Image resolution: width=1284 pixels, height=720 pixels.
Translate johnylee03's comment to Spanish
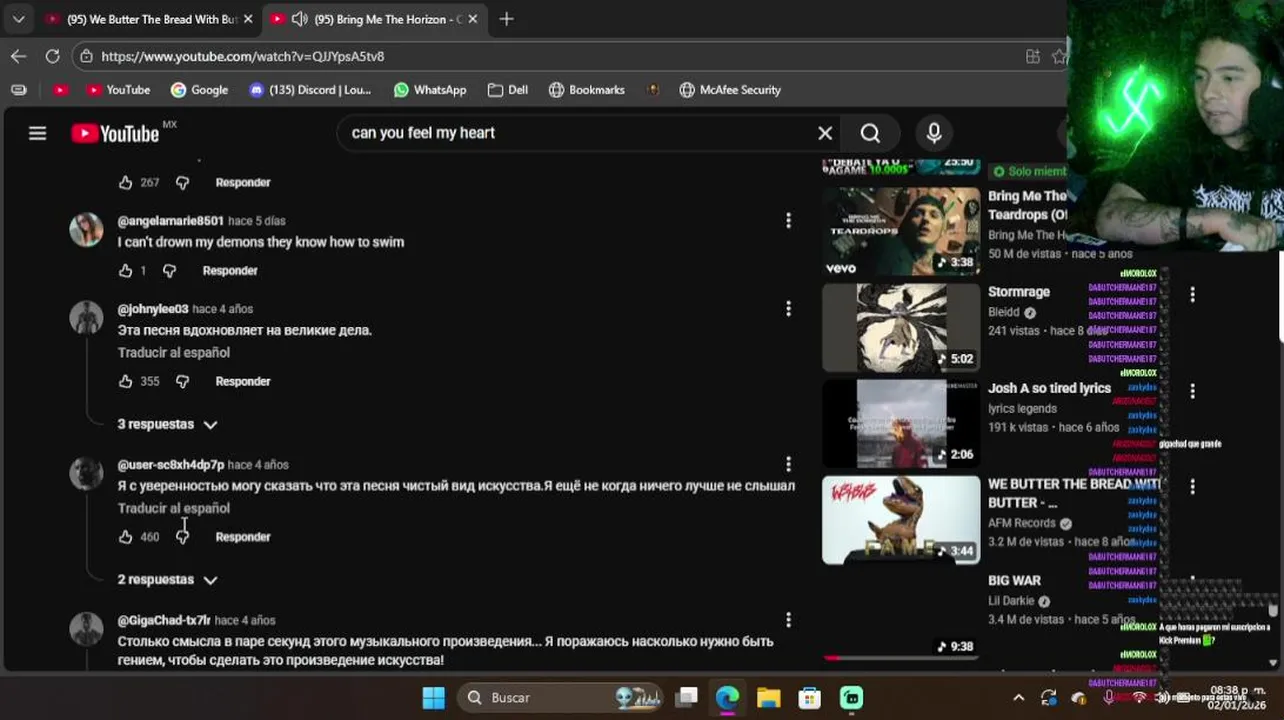174,352
